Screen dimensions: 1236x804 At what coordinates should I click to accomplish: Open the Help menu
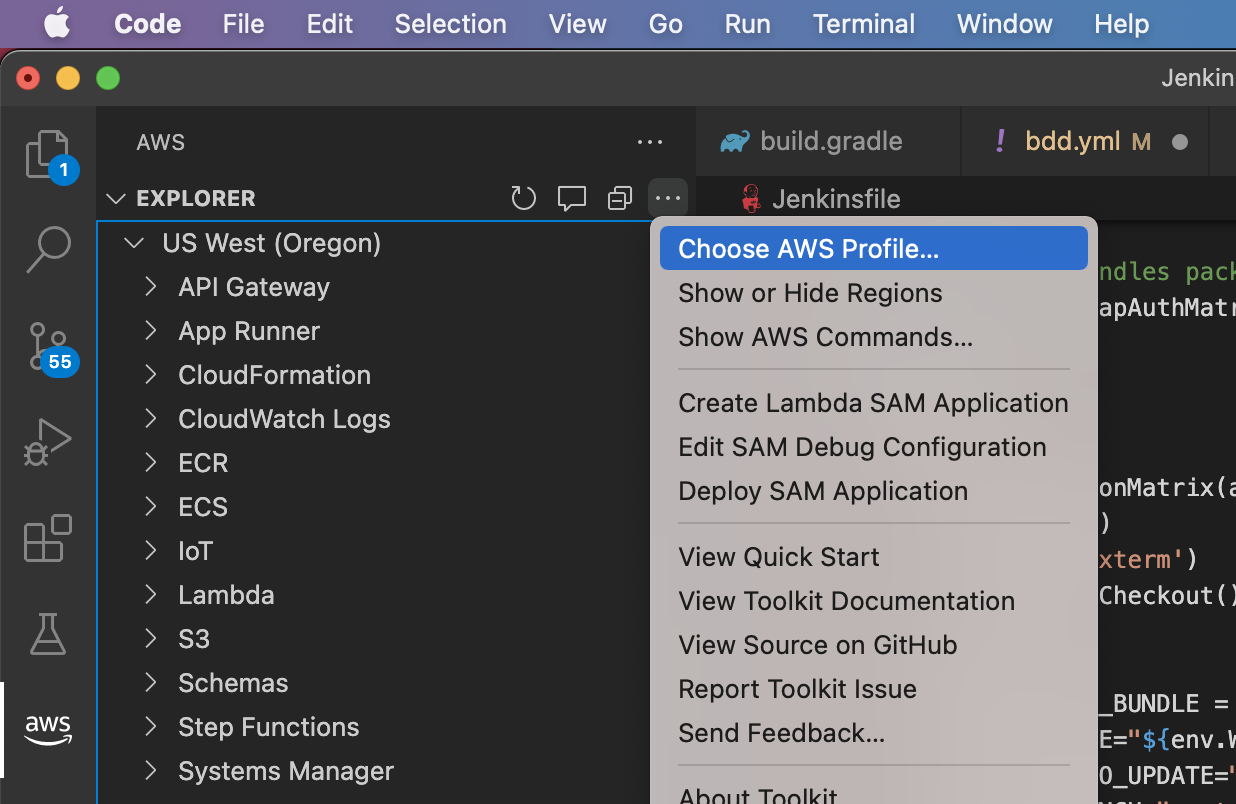1122,24
